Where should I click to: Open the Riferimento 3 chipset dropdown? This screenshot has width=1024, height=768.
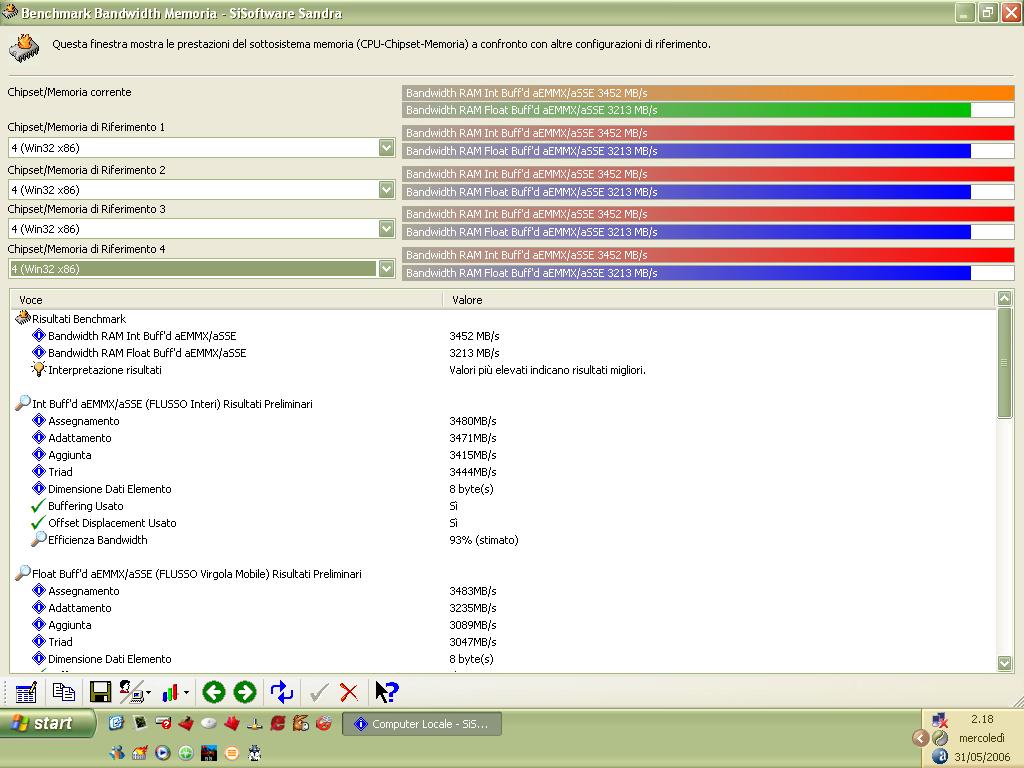click(x=387, y=229)
